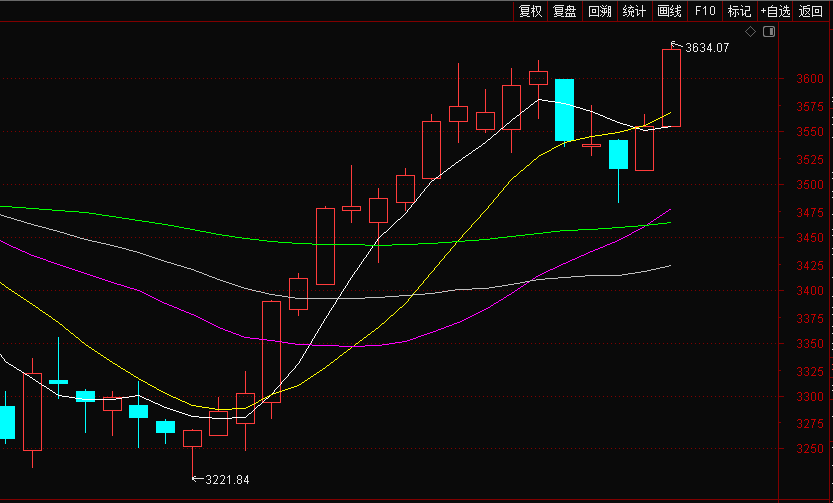Click the 标记 mark button
The width and height of the screenshot is (833, 503).
point(738,11)
